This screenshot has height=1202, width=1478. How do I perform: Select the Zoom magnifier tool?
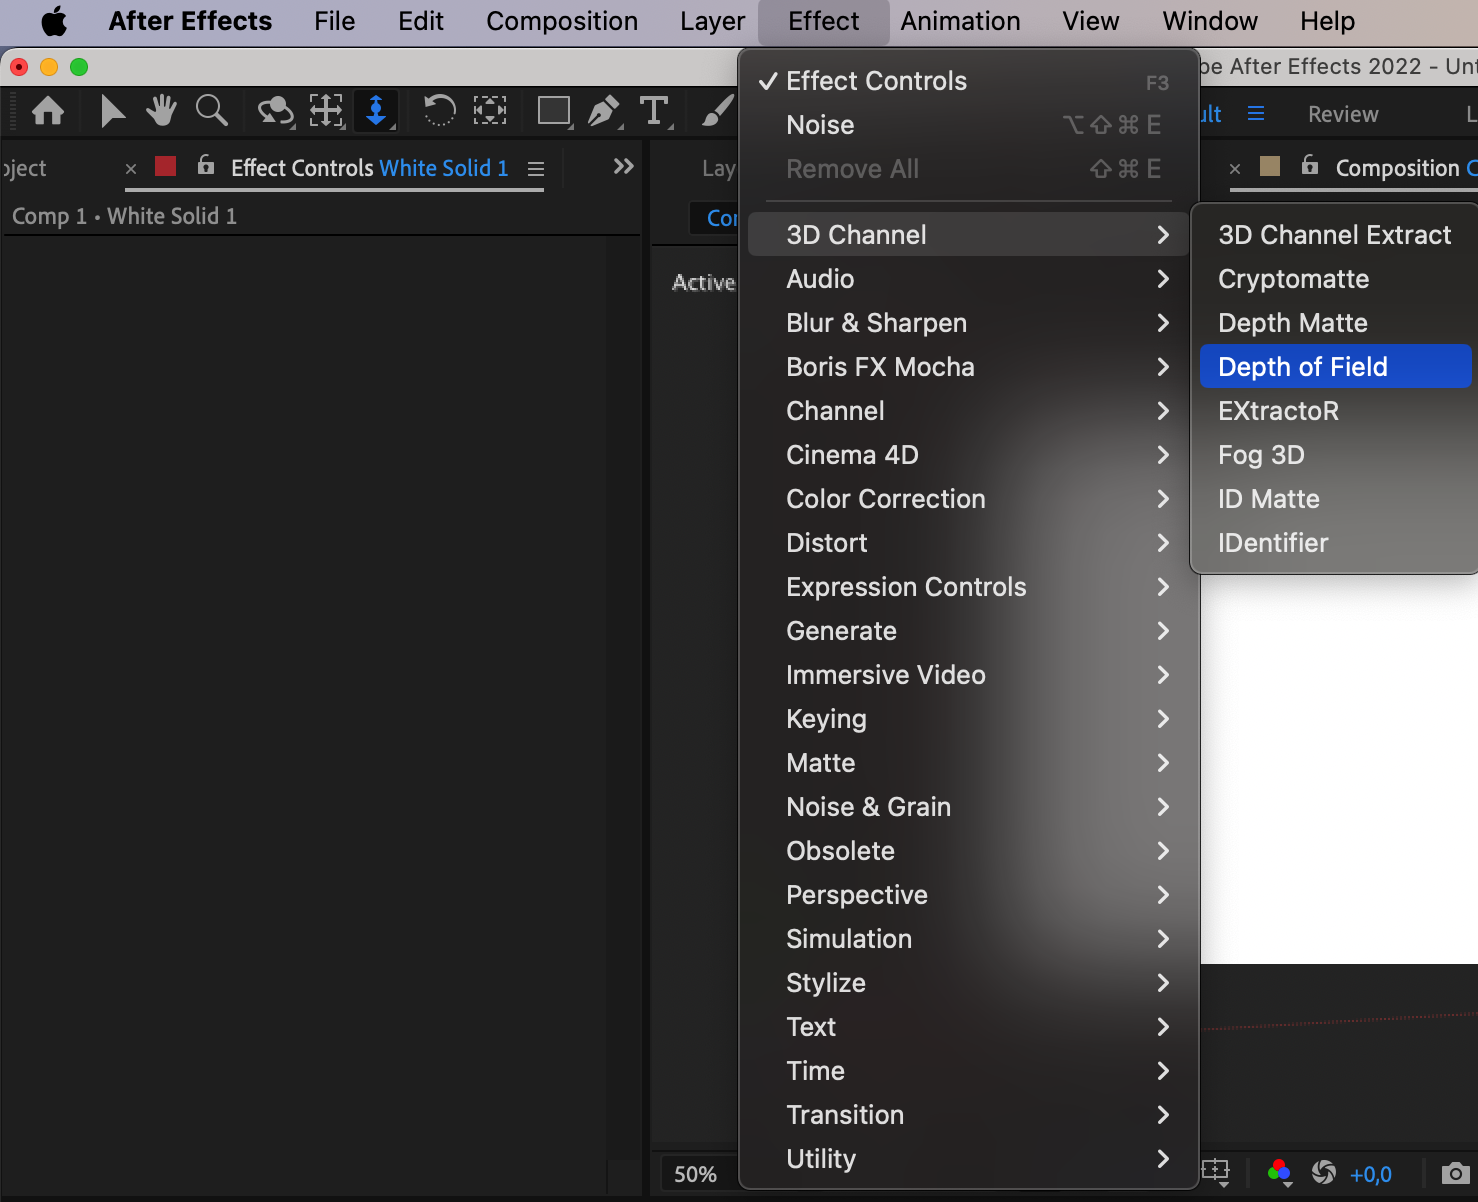pos(211,111)
